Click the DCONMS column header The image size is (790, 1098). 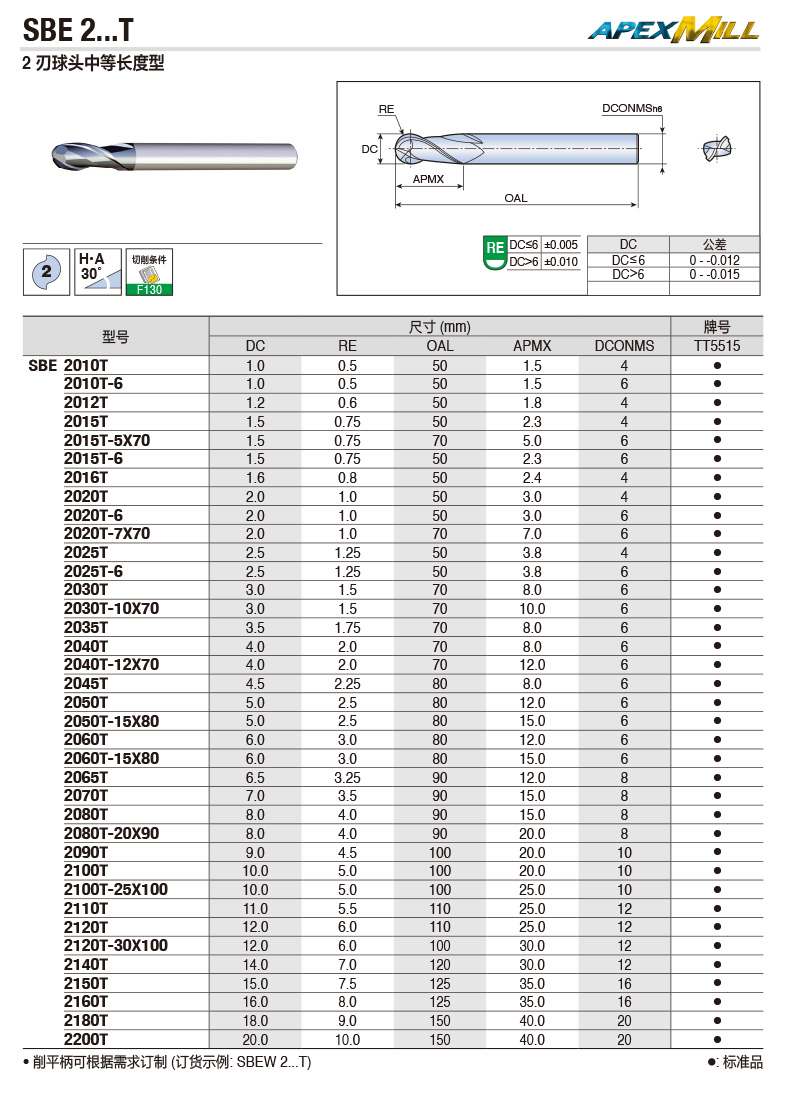click(624, 346)
